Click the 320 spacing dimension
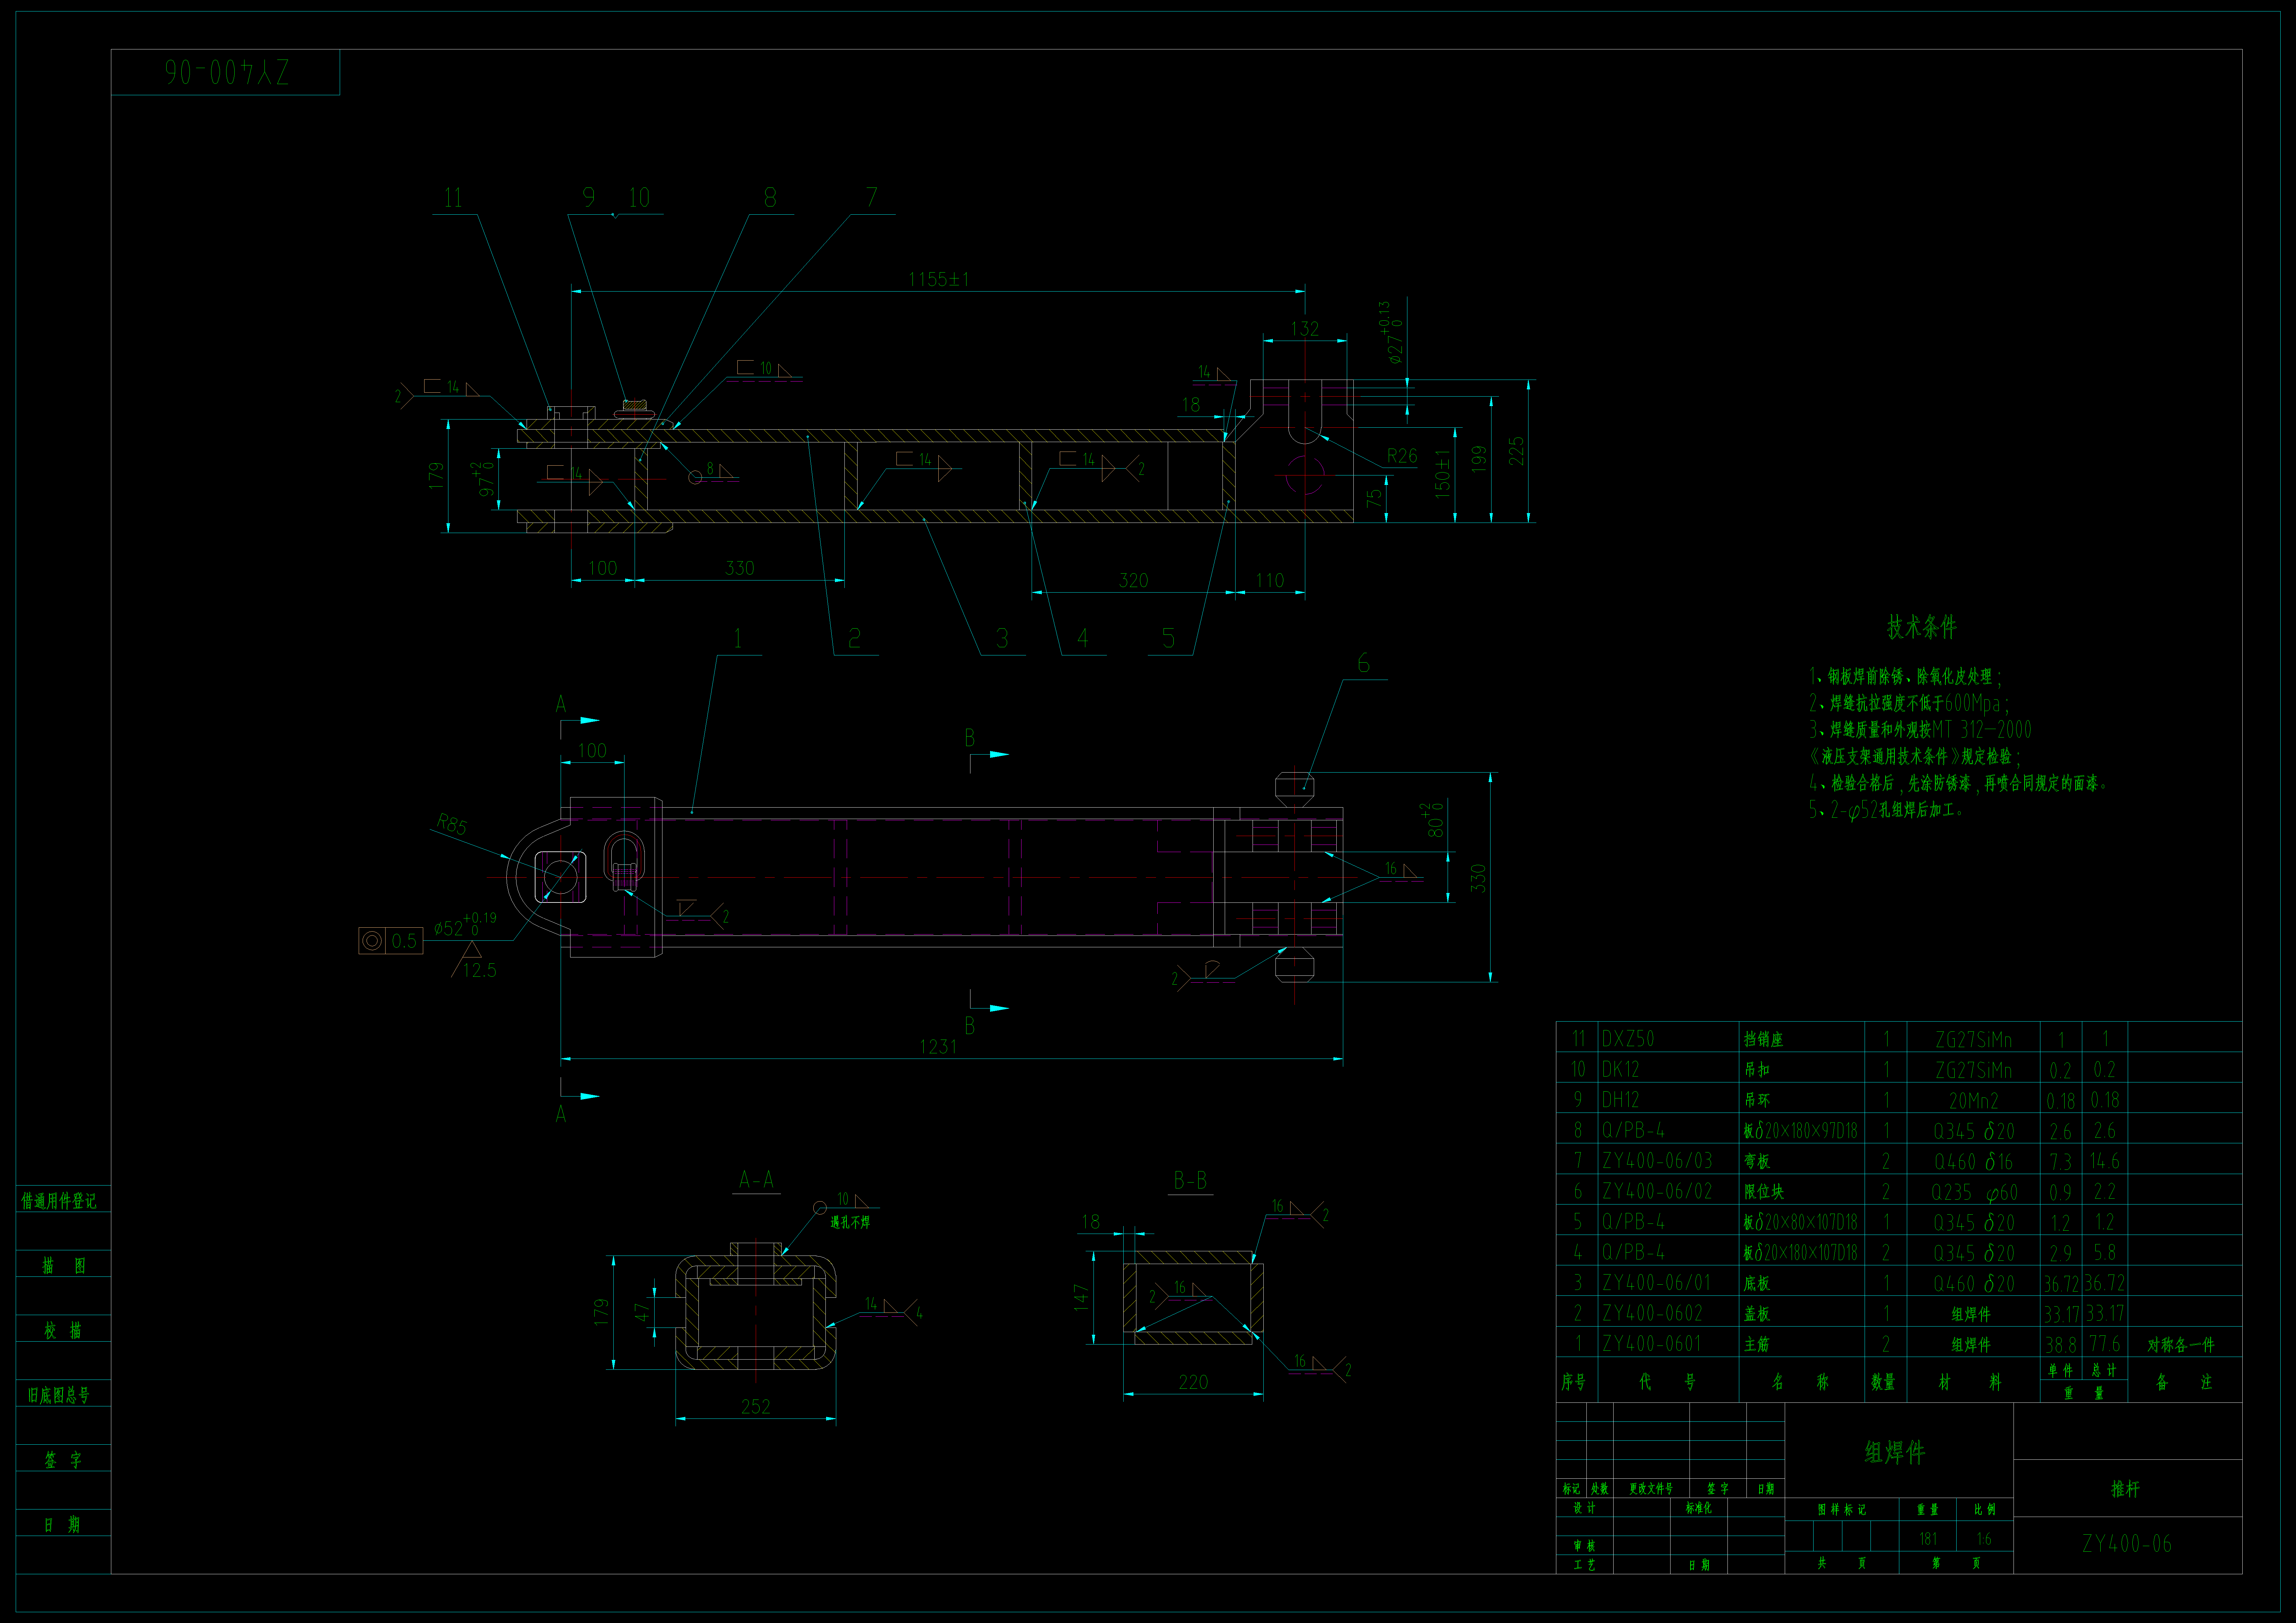 click(x=1133, y=580)
